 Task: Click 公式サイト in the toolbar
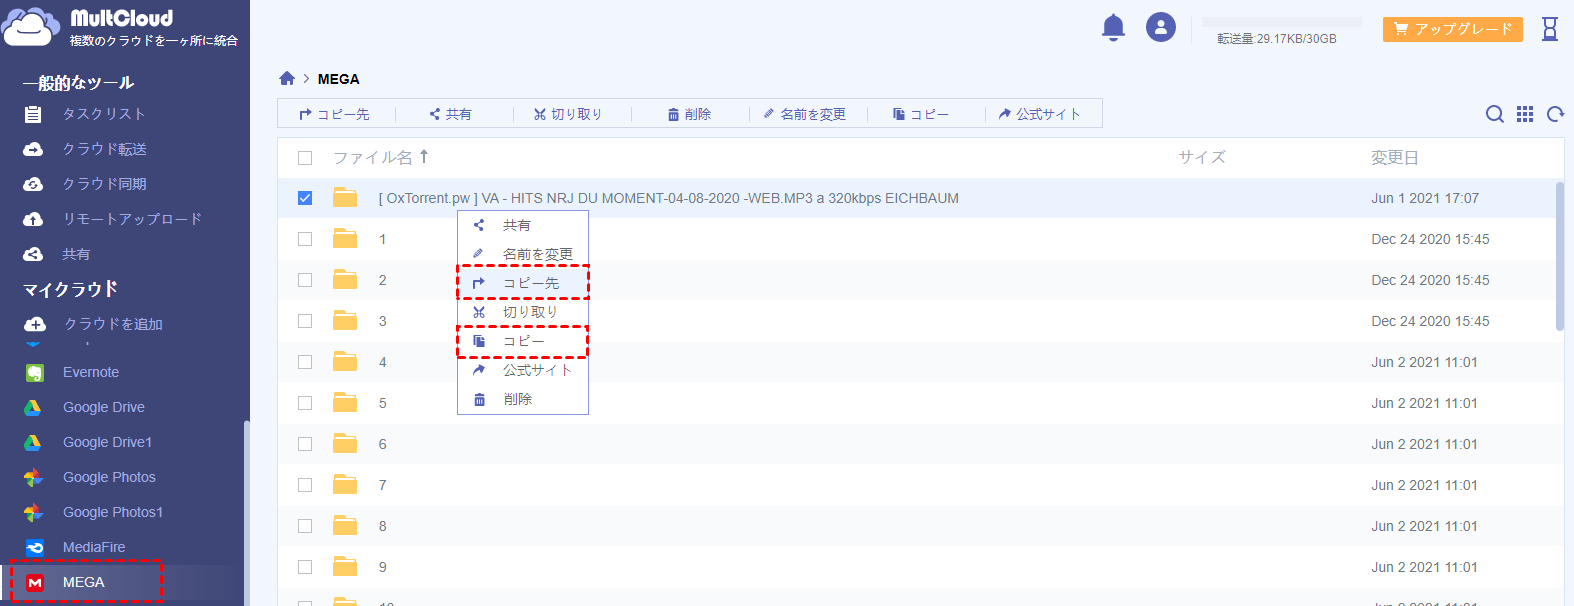point(1040,114)
